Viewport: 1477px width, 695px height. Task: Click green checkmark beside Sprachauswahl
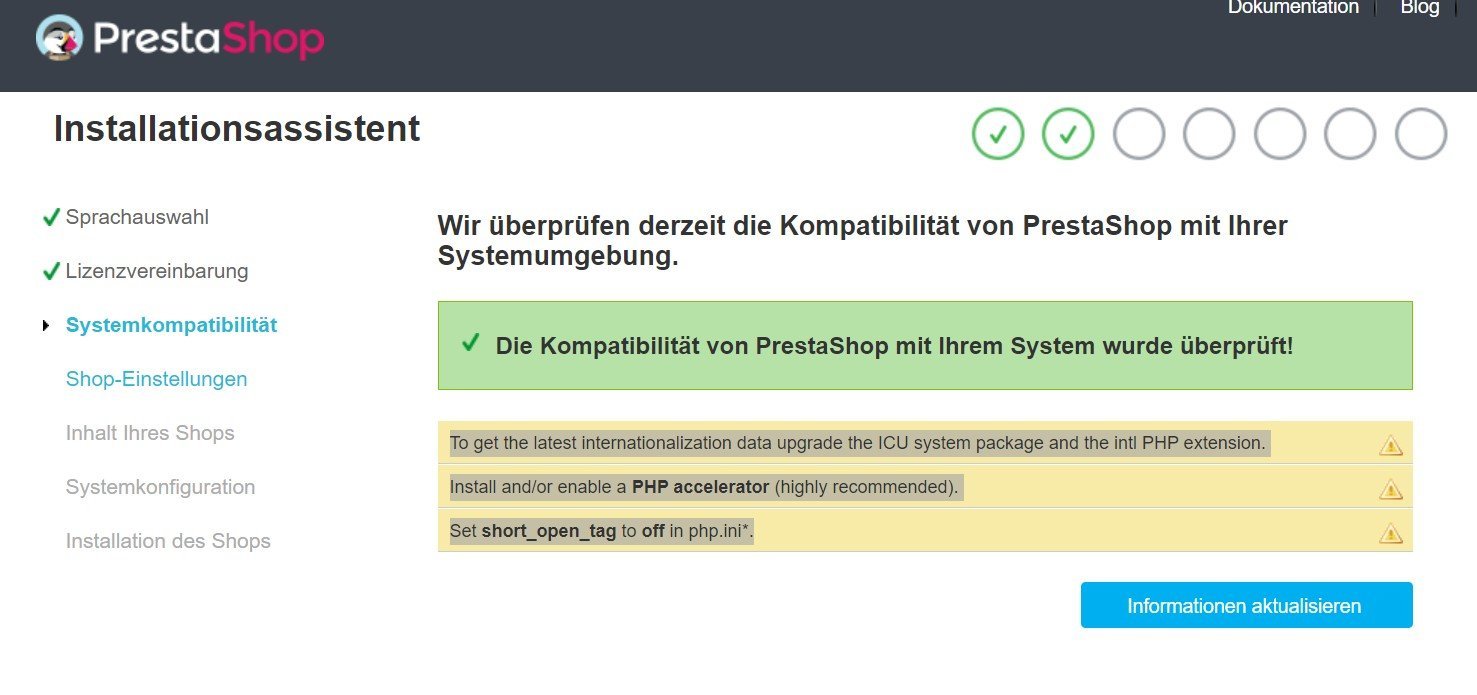tap(51, 218)
